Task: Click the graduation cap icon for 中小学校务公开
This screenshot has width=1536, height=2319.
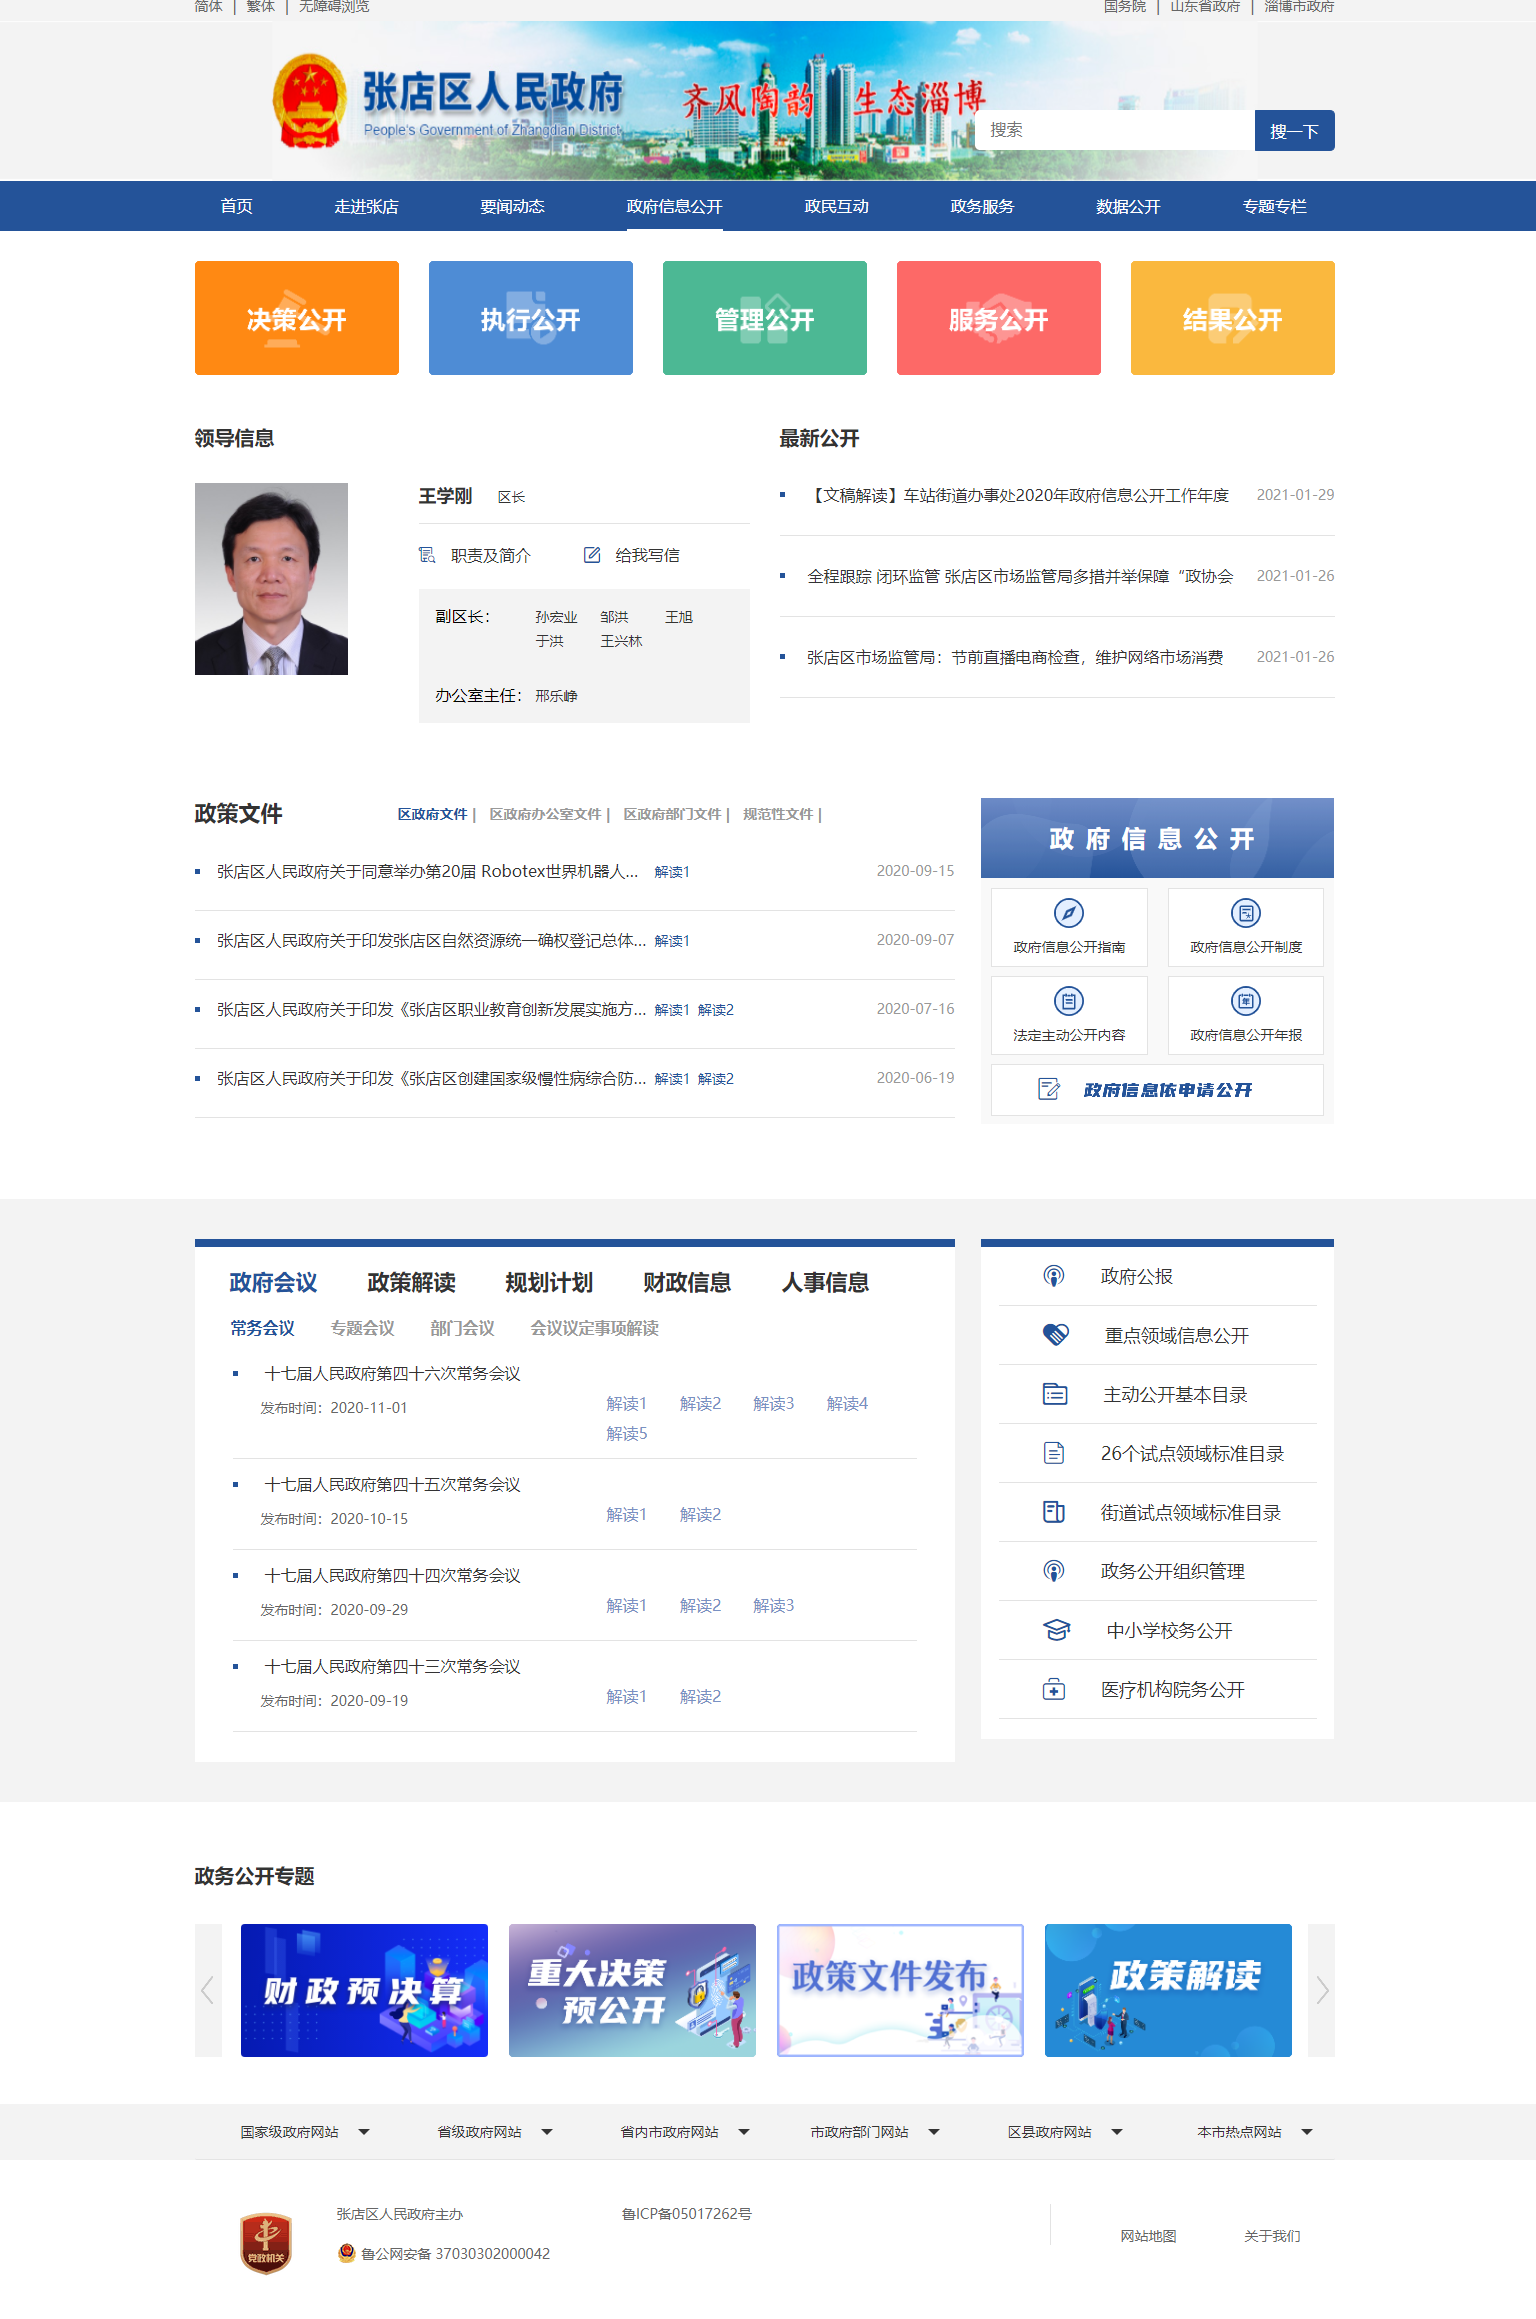Action: point(1055,1630)
